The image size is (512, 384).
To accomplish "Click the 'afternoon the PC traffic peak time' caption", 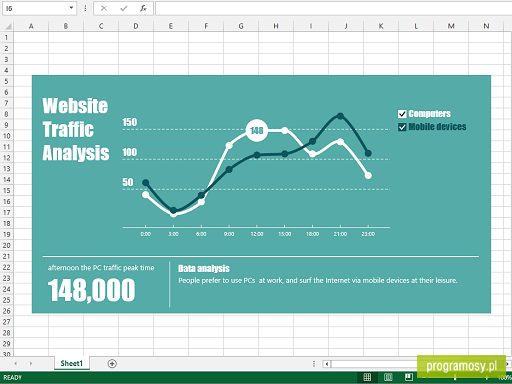I will point(101,268).
